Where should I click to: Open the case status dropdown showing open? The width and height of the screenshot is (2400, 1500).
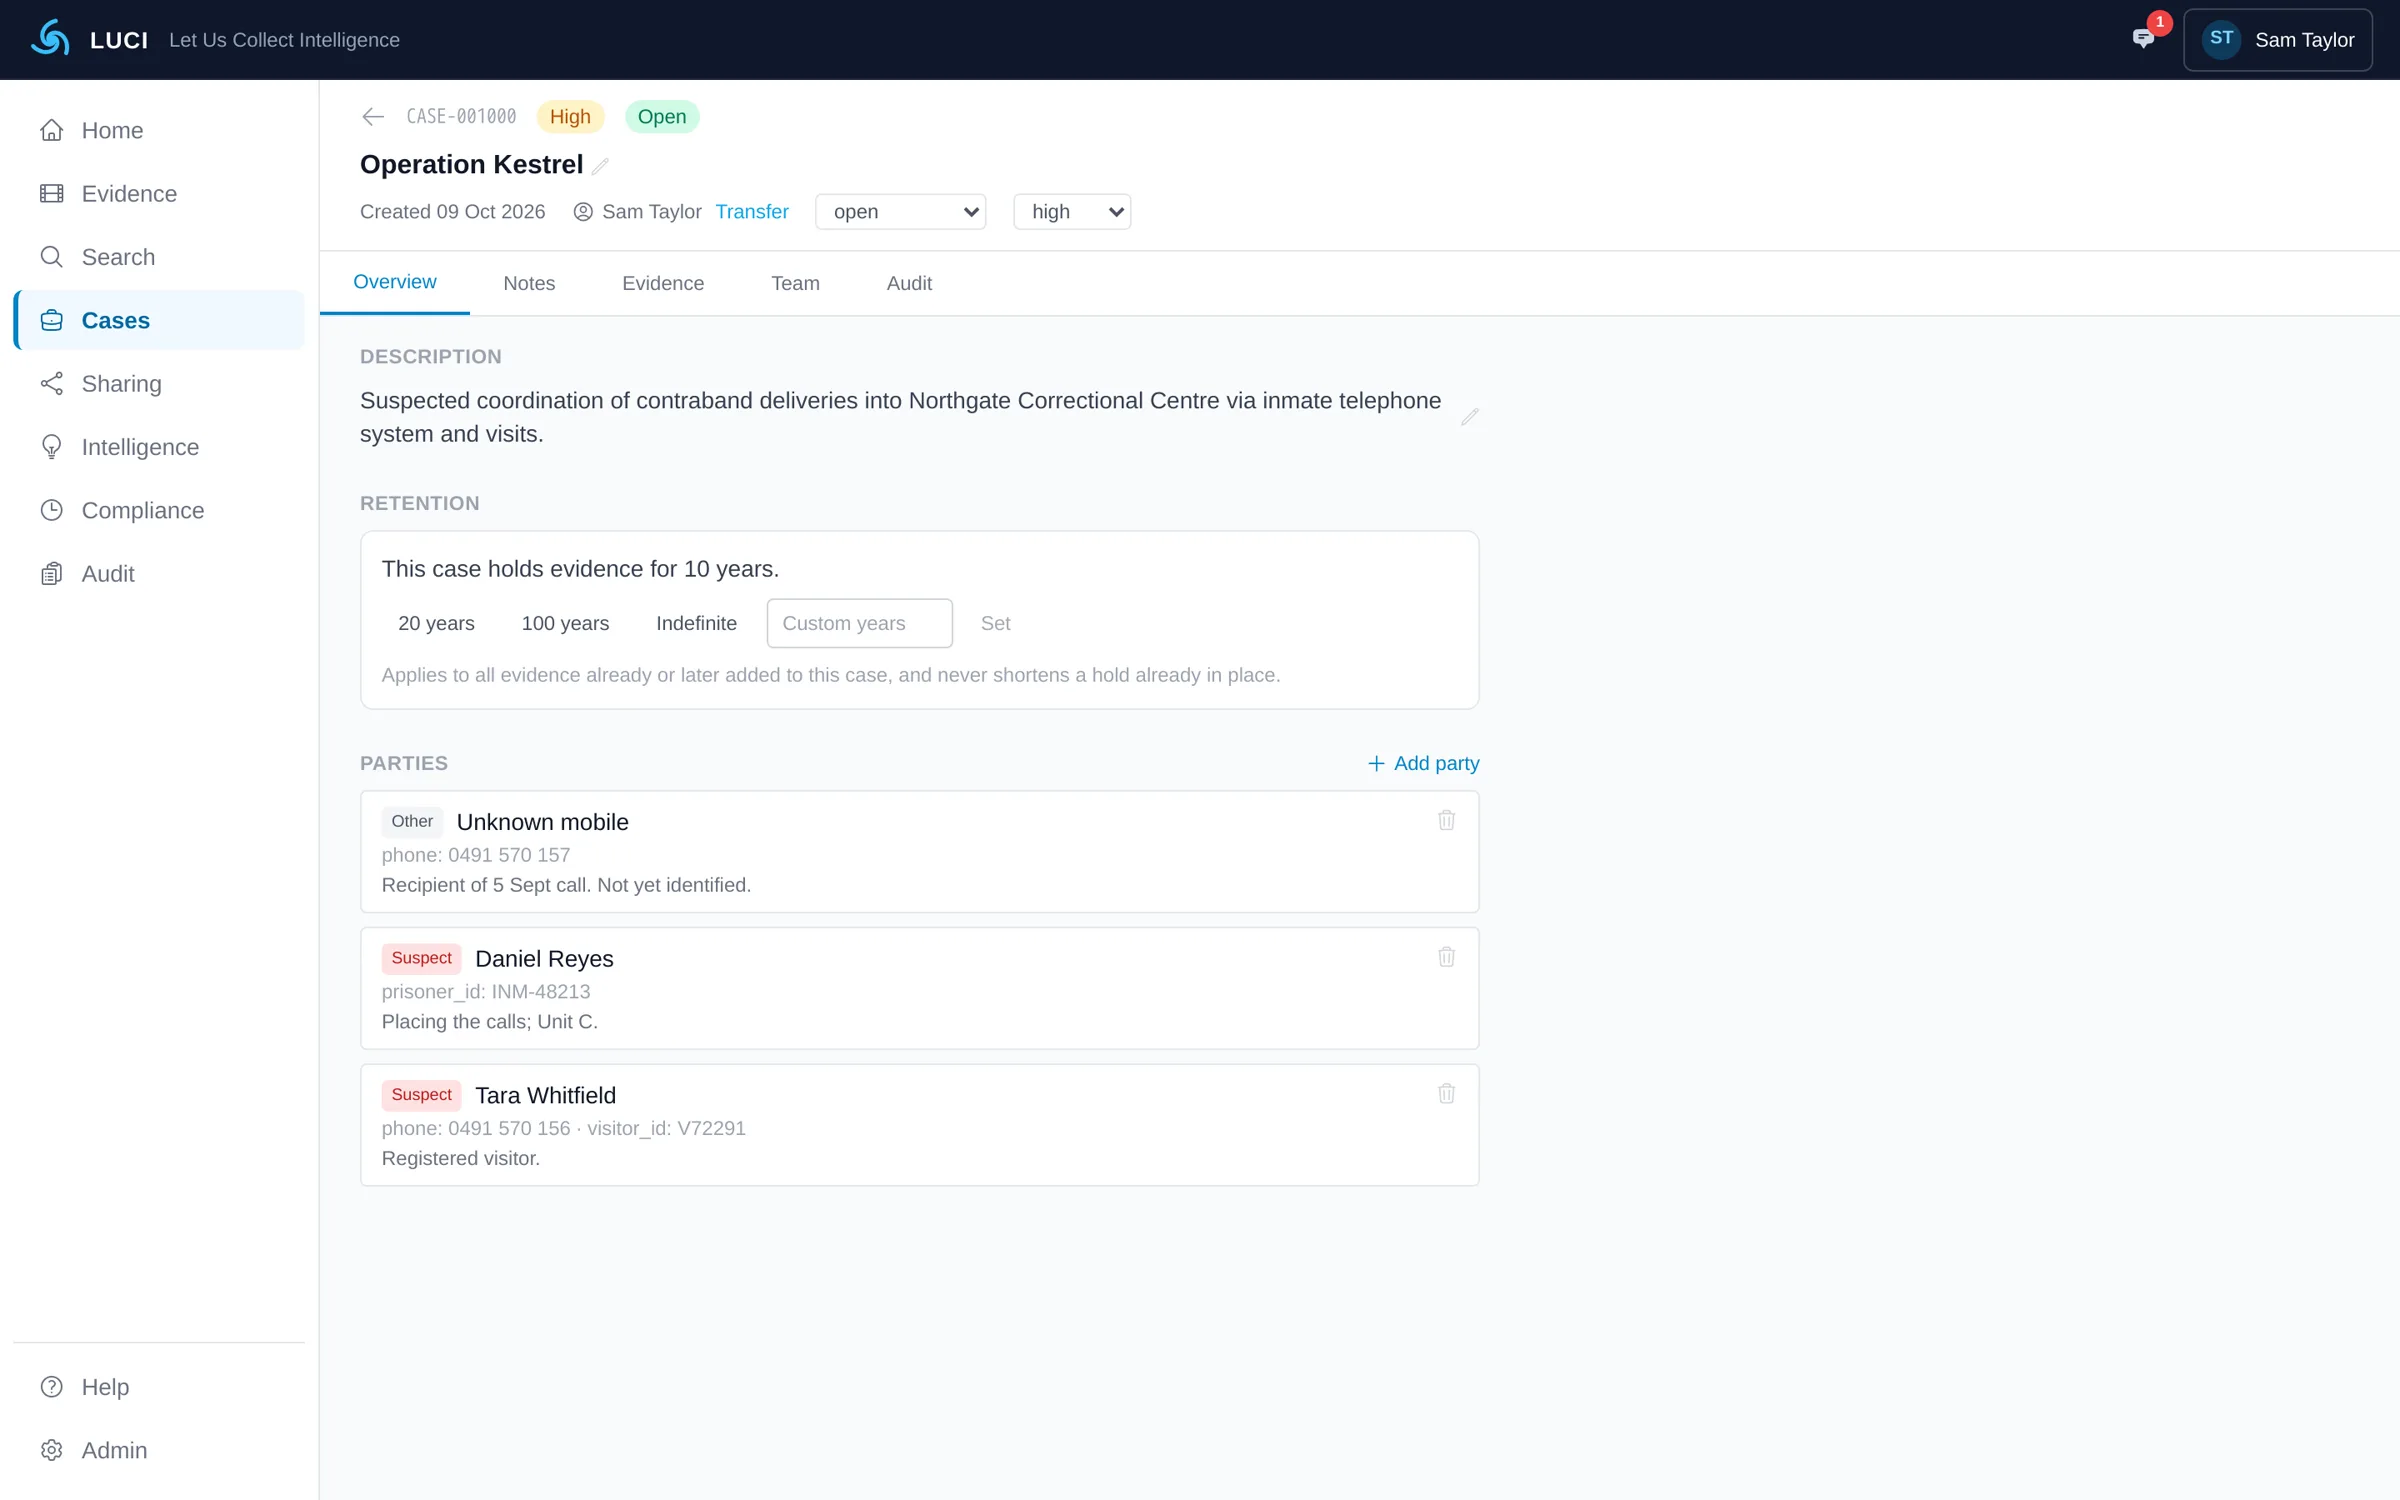pos(901,212)
